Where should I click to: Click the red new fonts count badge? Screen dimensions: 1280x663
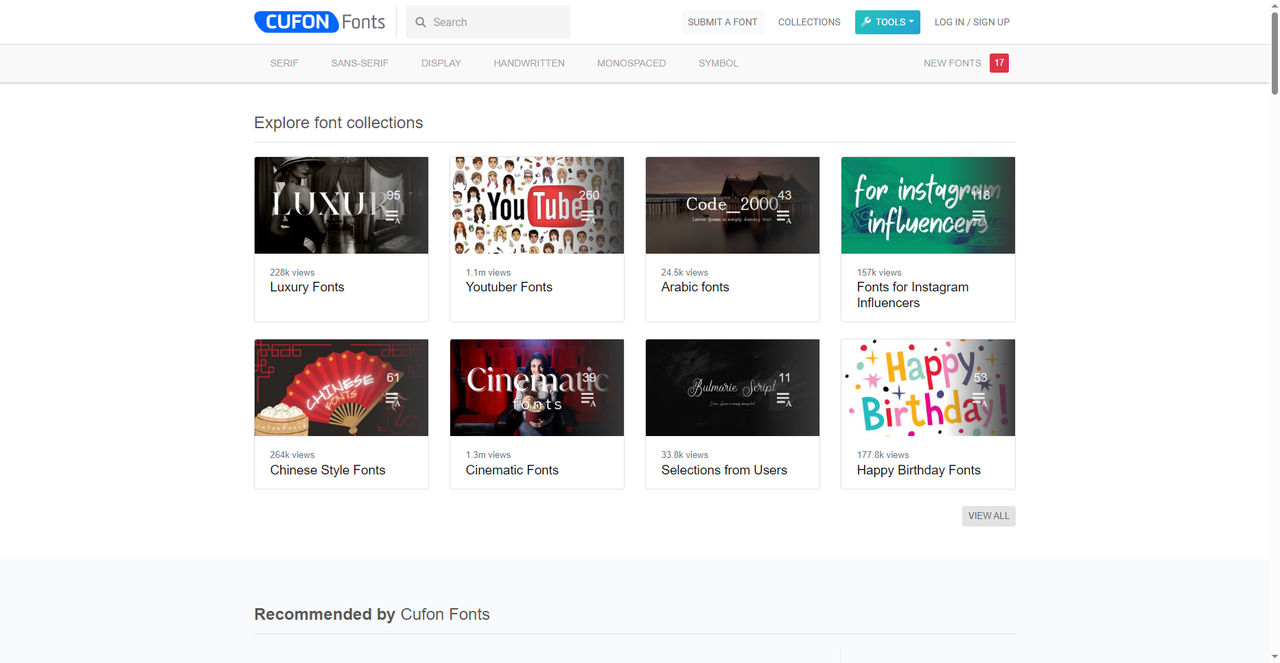coord(999,63)
